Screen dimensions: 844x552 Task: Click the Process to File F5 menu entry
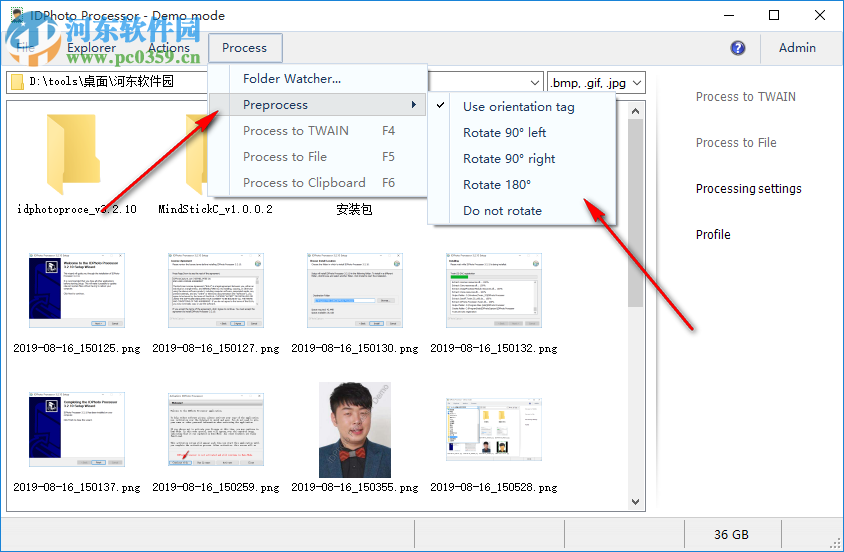tap(318, 157)
